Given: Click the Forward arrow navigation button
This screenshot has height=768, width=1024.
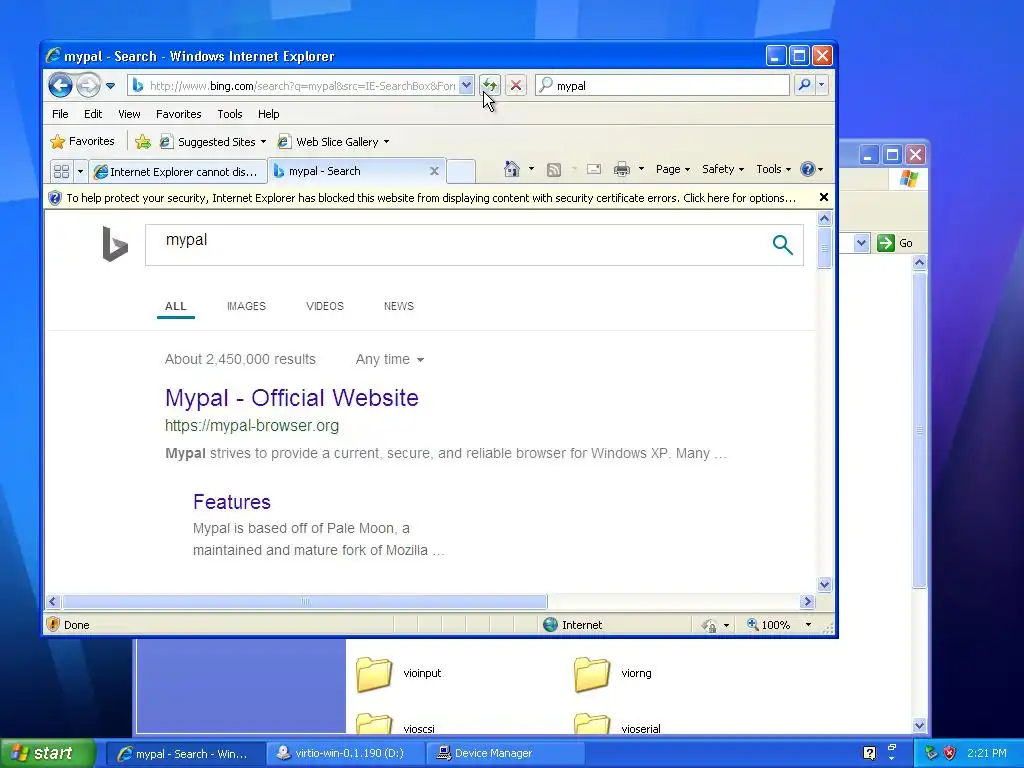Looking at the screenshot, I should click(x=88, y=85).
